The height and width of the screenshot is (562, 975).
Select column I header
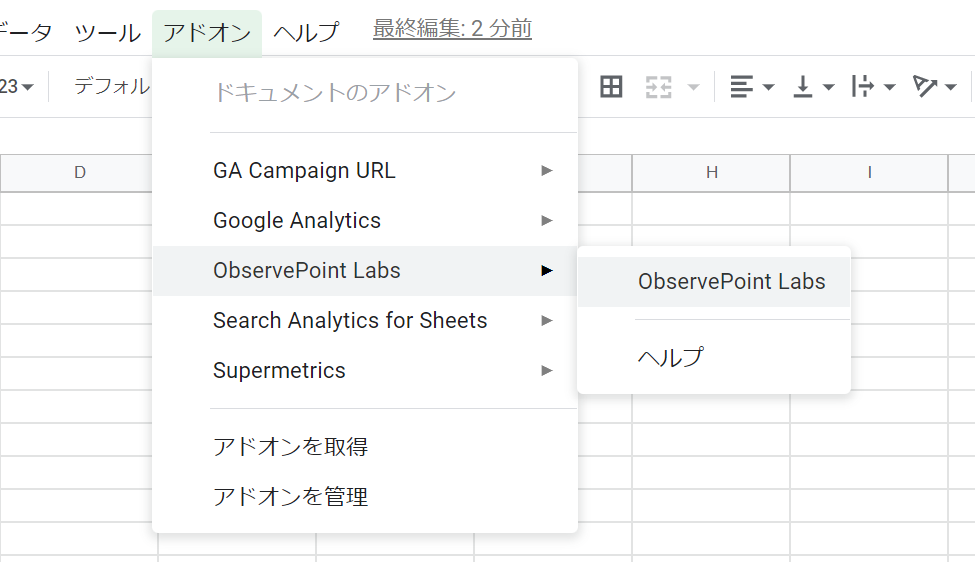tap(869, 173)
